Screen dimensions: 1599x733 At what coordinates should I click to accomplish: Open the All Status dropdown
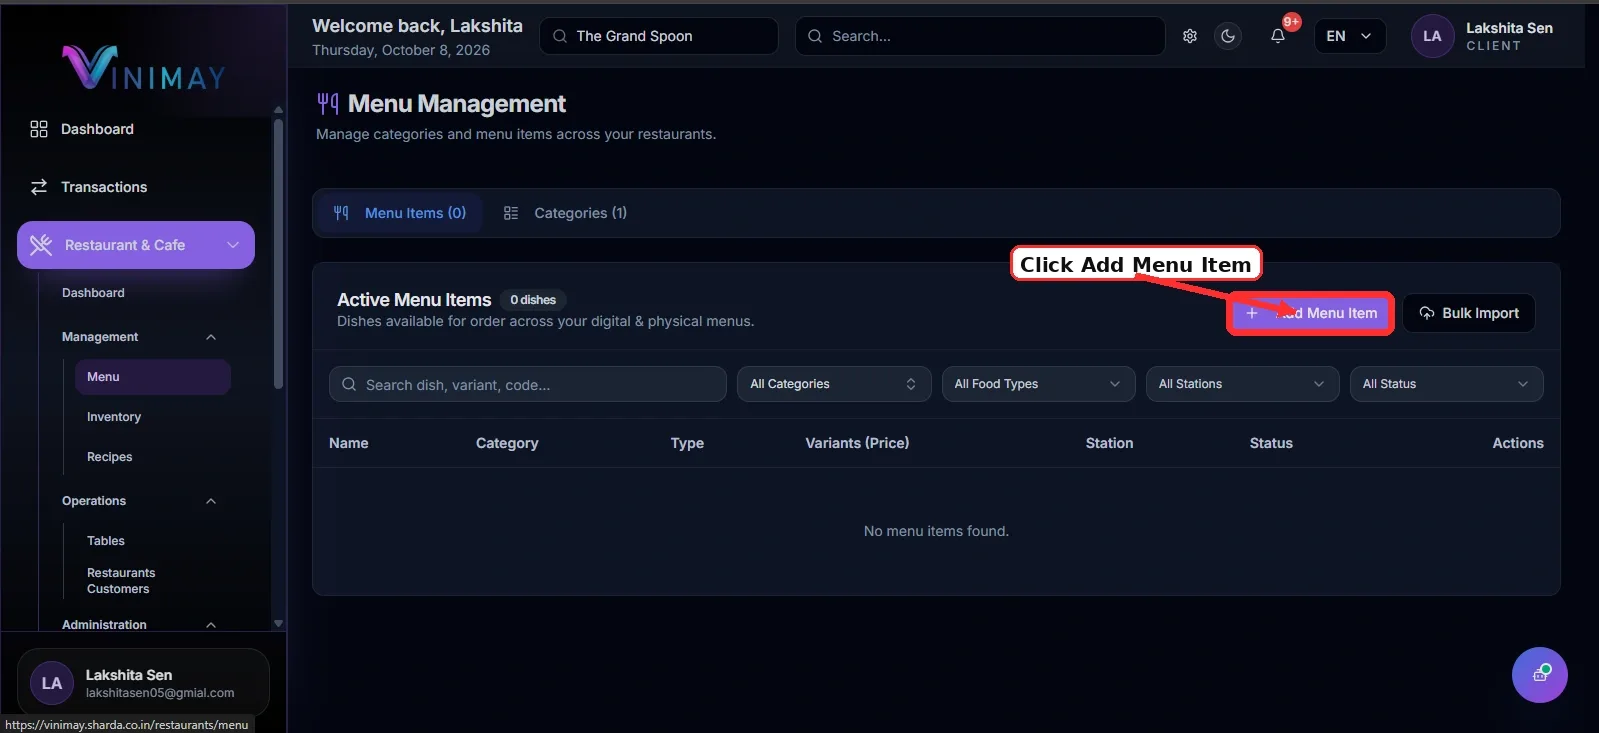[1446, 384]
